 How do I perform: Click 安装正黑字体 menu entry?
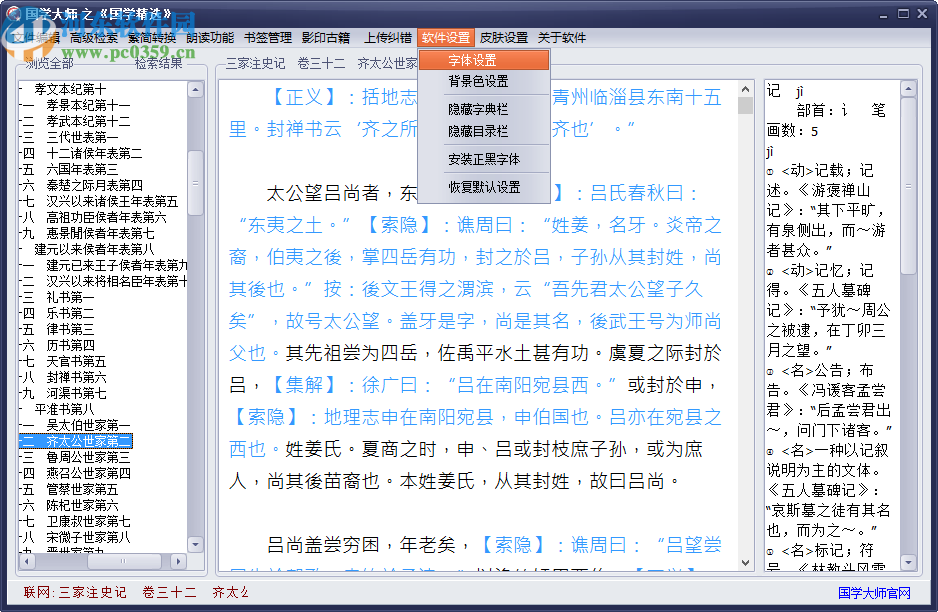(484, 159)
